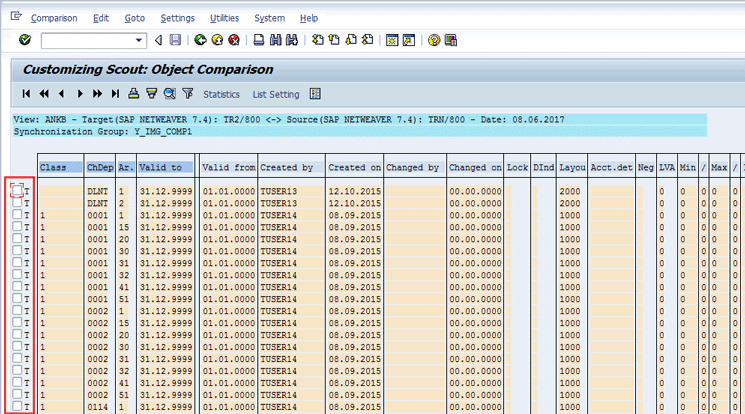Click the Print icon in the standard toolbar

click(258, 40)
